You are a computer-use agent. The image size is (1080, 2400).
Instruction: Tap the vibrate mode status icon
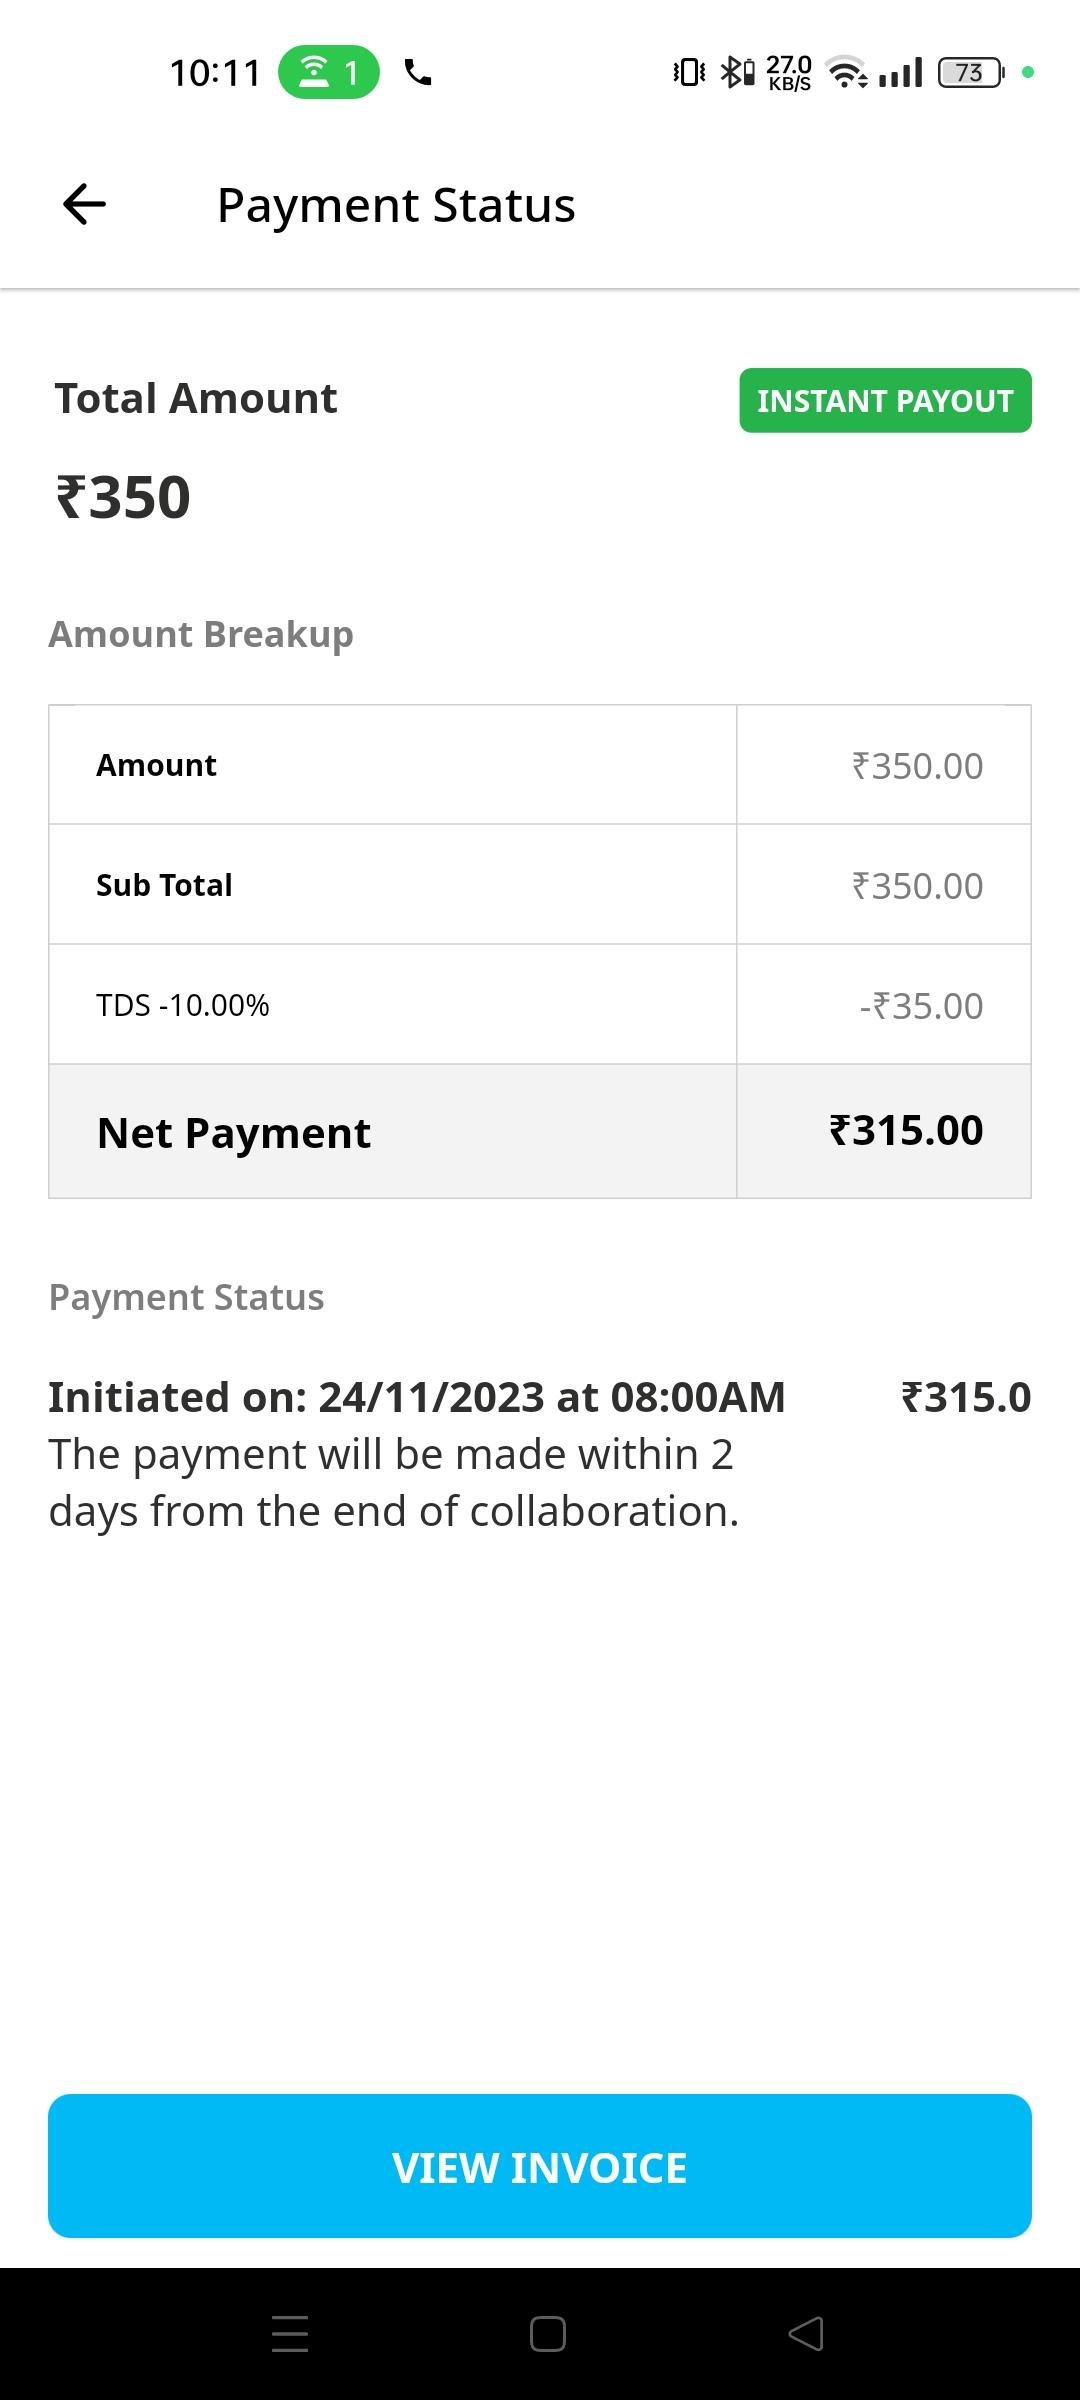689,72
